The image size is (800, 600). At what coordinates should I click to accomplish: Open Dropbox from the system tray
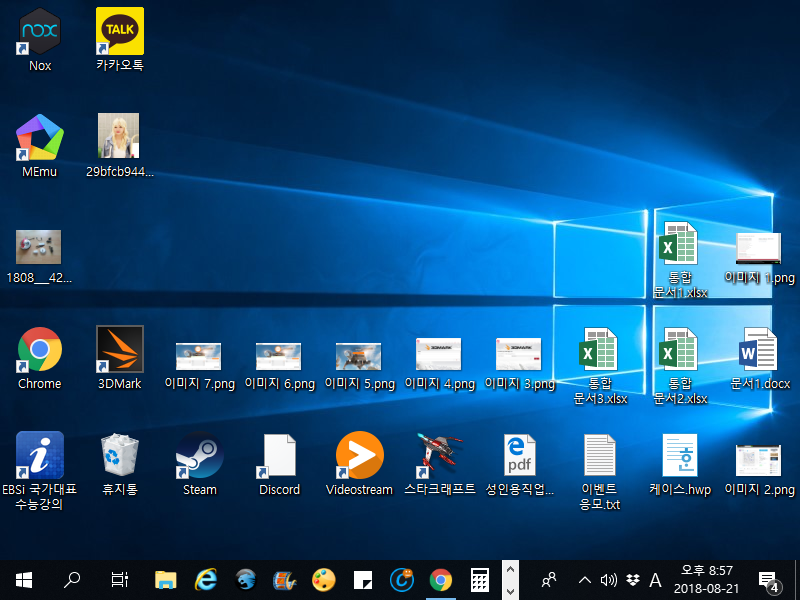tap(633, 580)
